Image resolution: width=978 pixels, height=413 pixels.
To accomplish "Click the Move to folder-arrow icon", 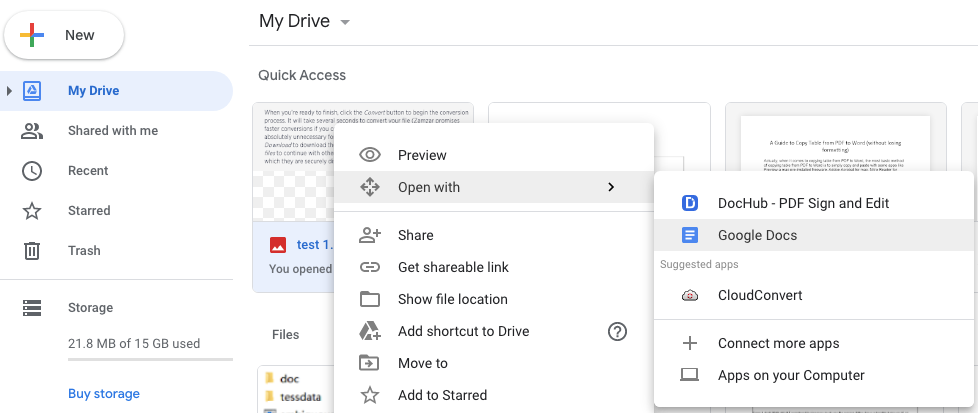I will coord(370,363).
